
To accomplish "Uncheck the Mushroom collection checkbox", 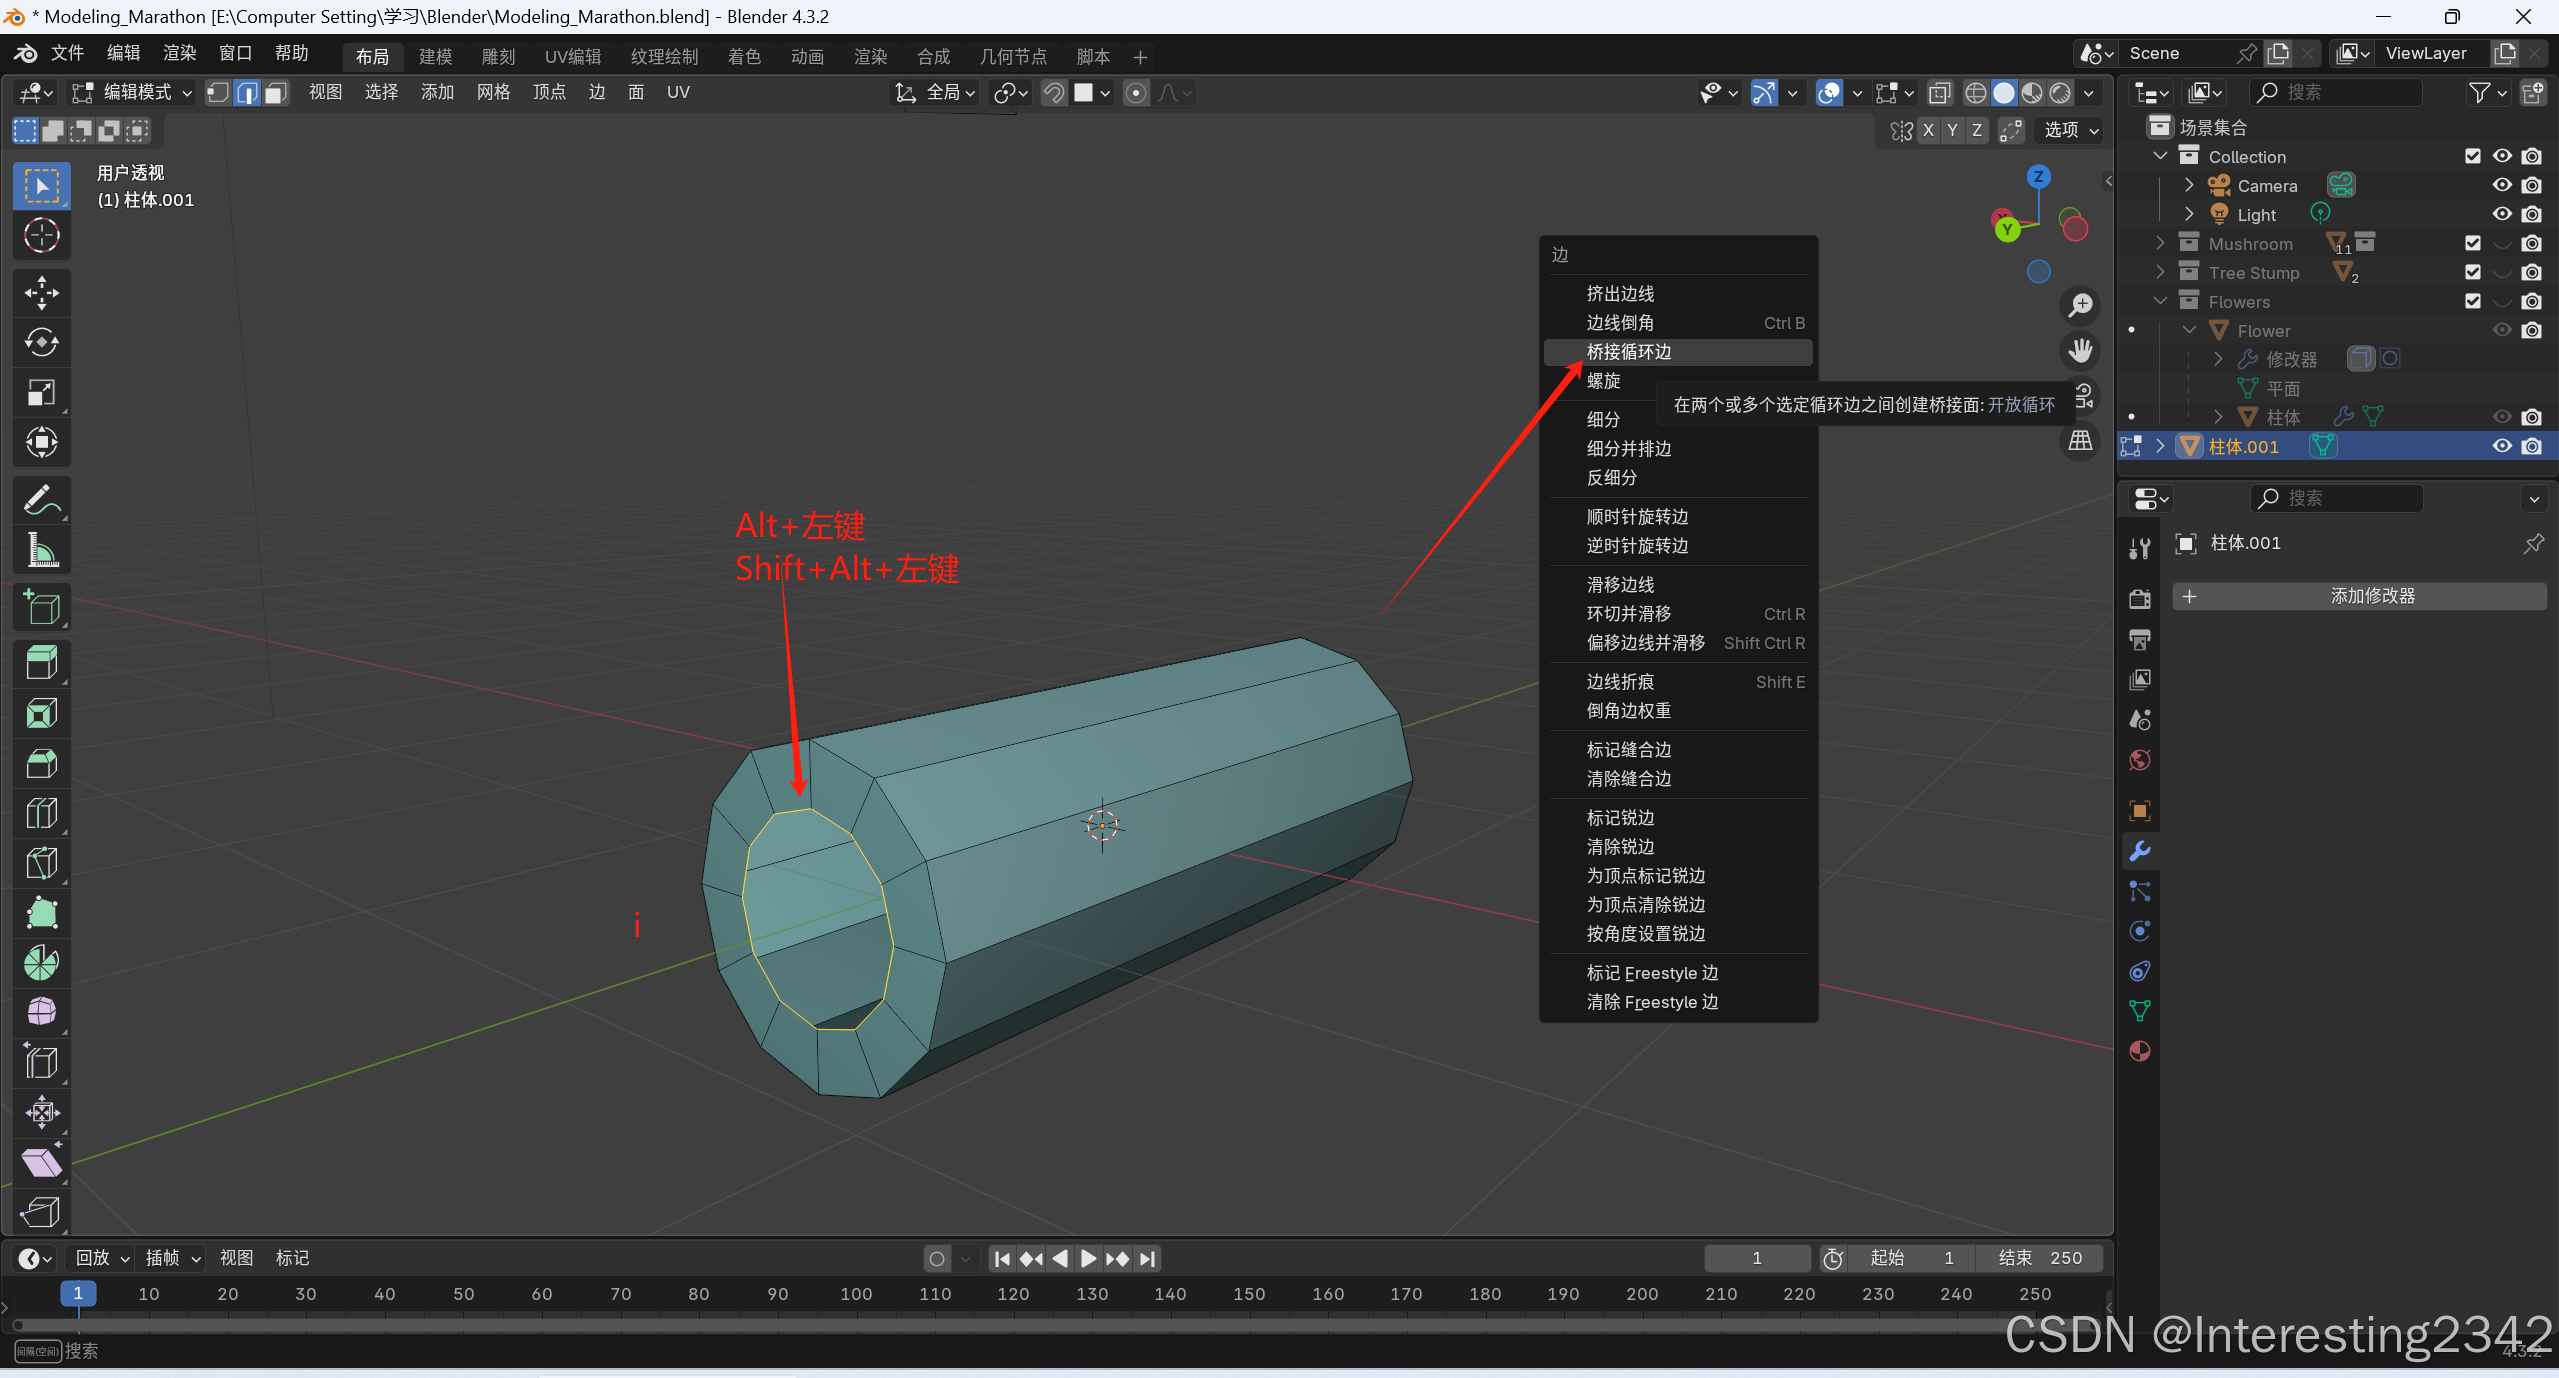I will click(2472, 243).
